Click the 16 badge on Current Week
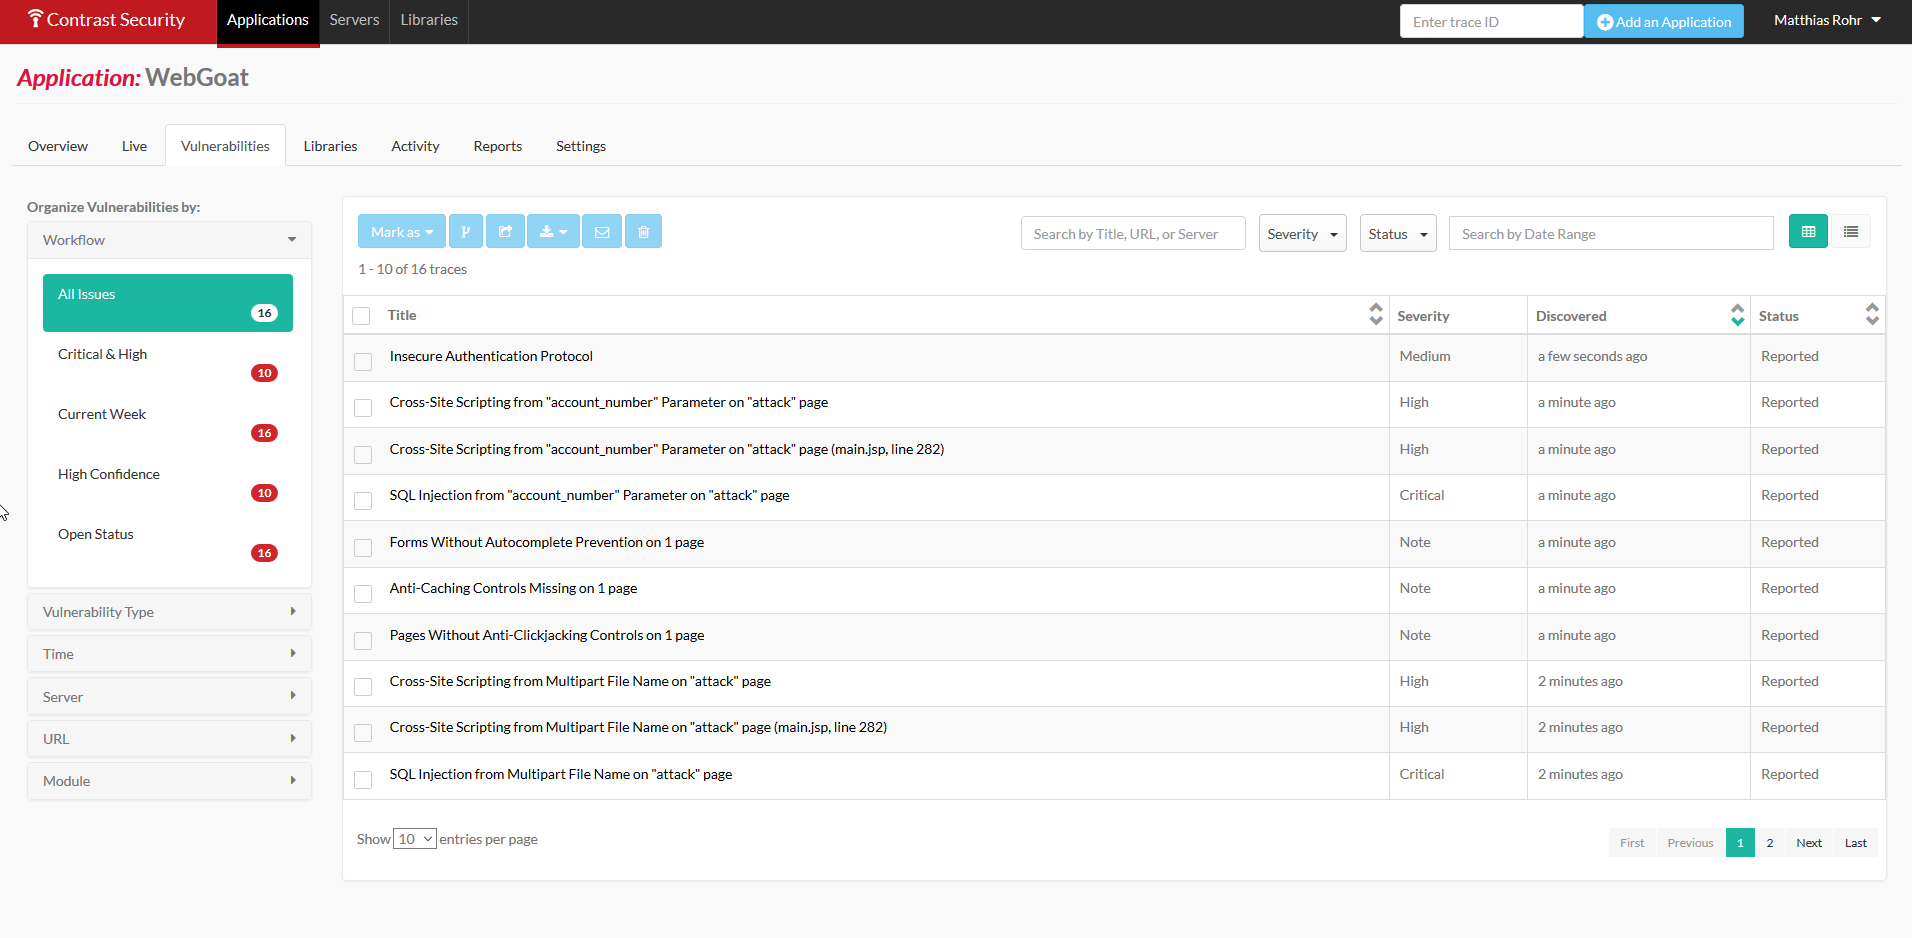1912x938 pixels. coord(264,433)
